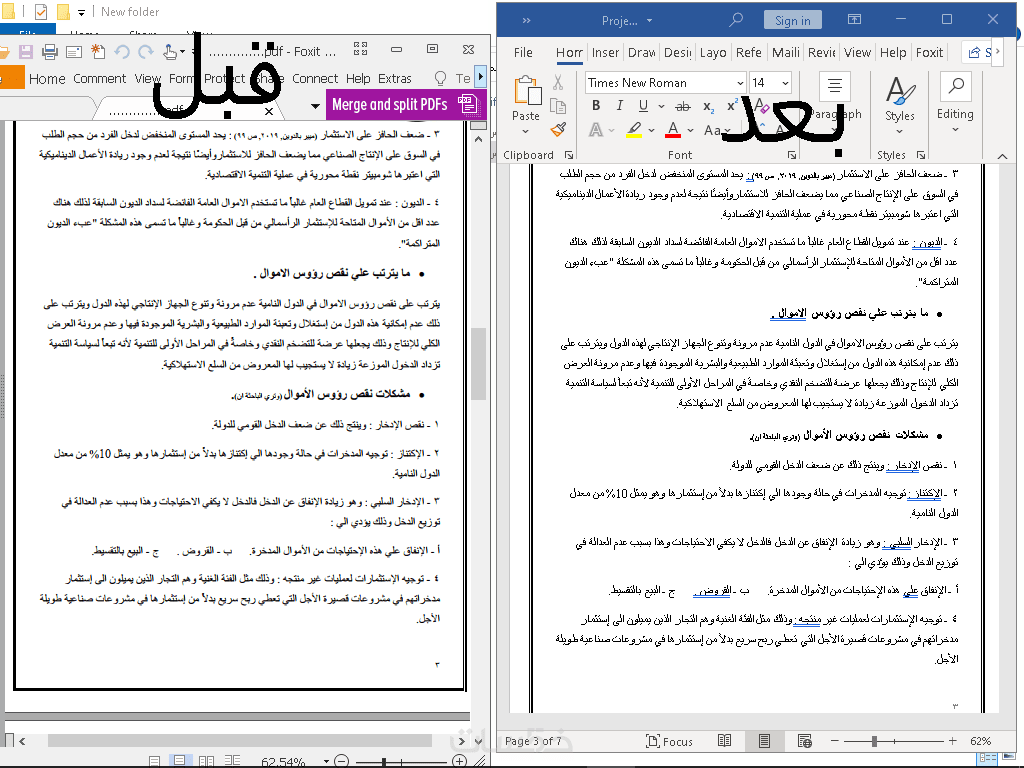The height and width of the screenshot is (768, 1024).
Task: Expand the highlight color dropdown arrow
Action: pos(651,131)
